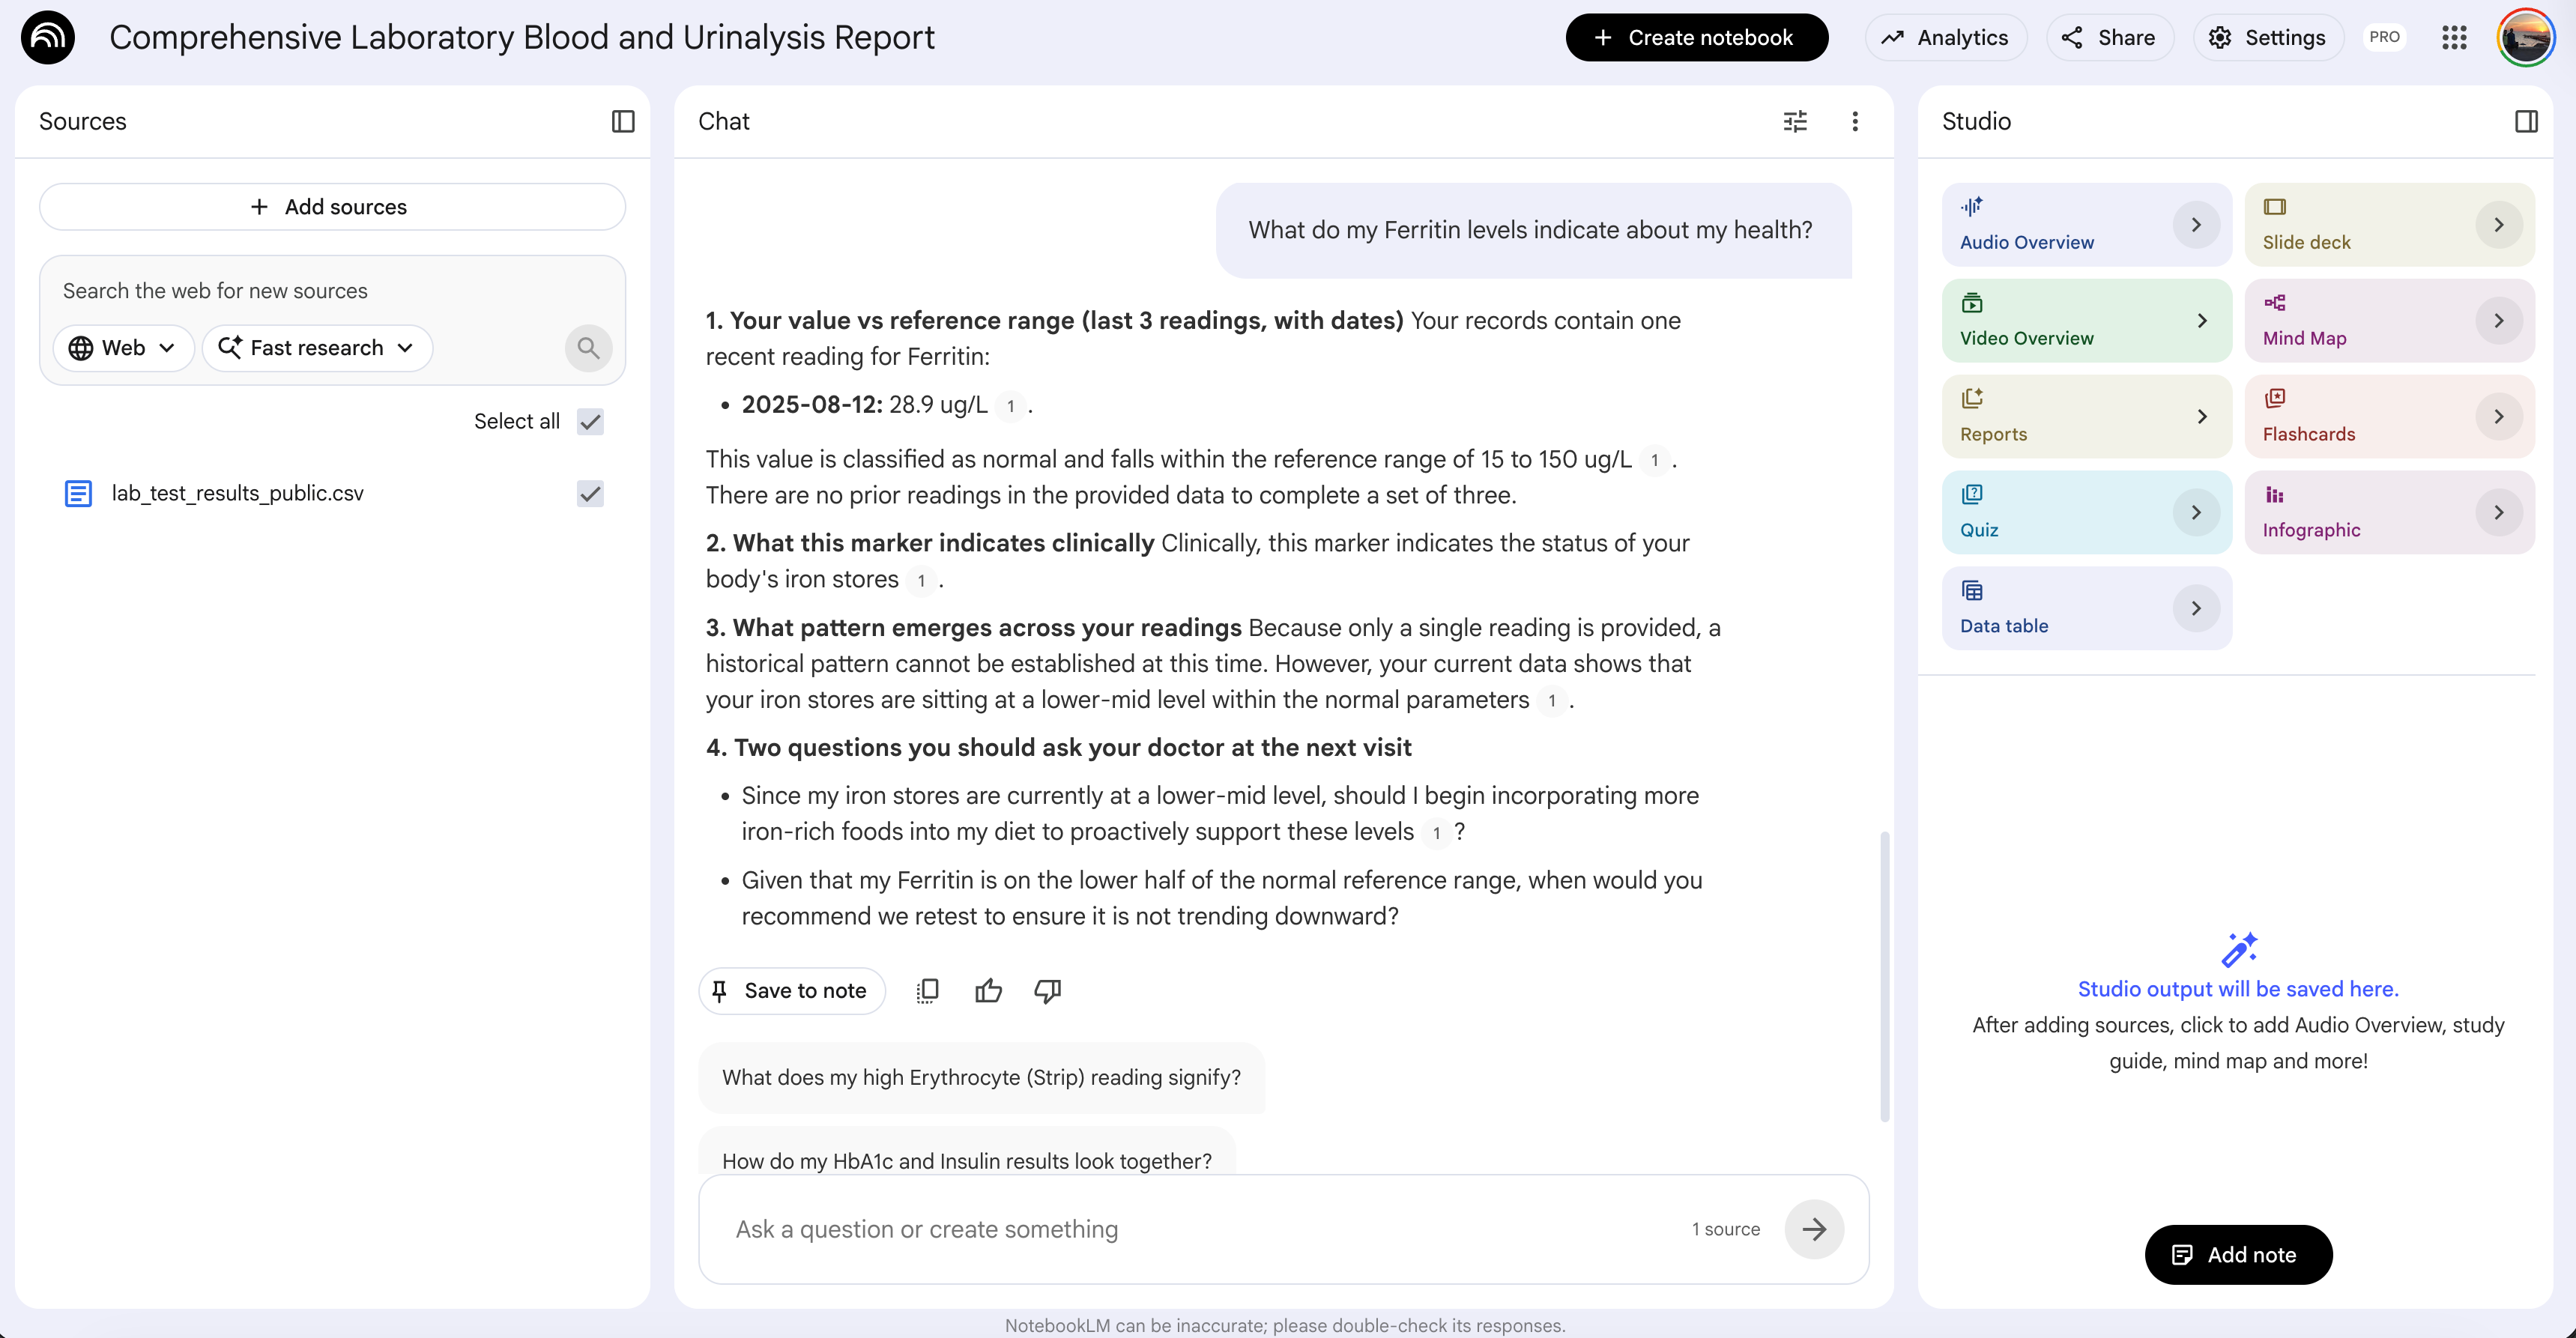Viewport: 2576px width, 1338px height.
Task: Focus the Ask a question input field
Action: pyautogui.click(x=1200, y=1228)
